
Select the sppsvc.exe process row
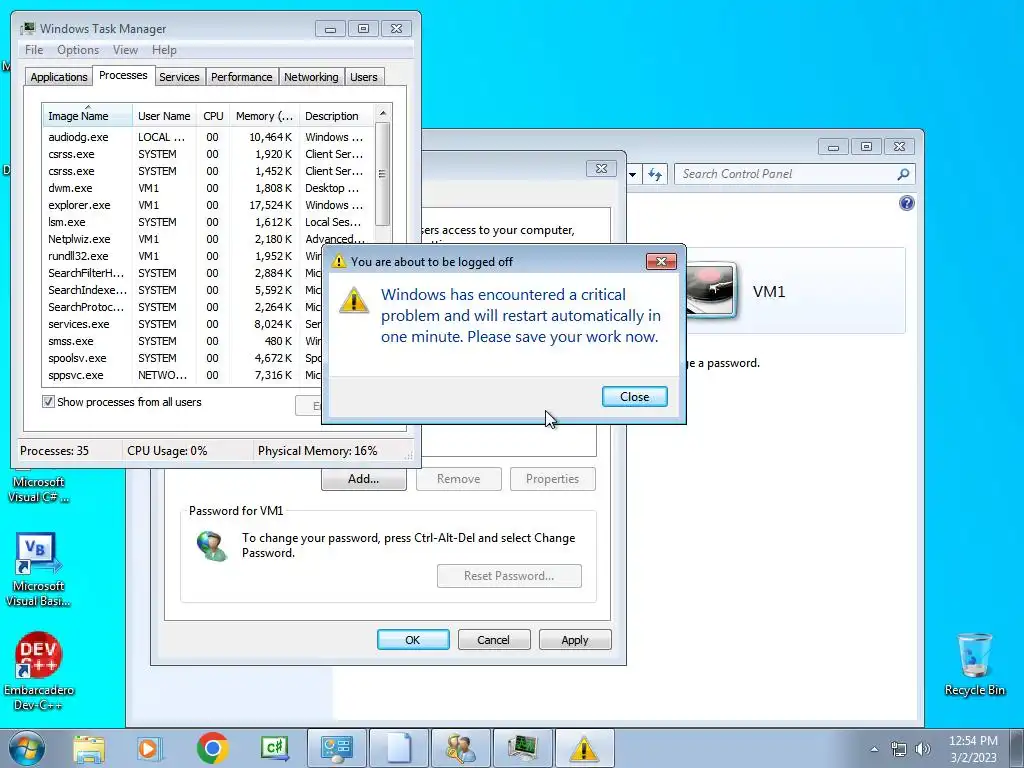point(183,375)
